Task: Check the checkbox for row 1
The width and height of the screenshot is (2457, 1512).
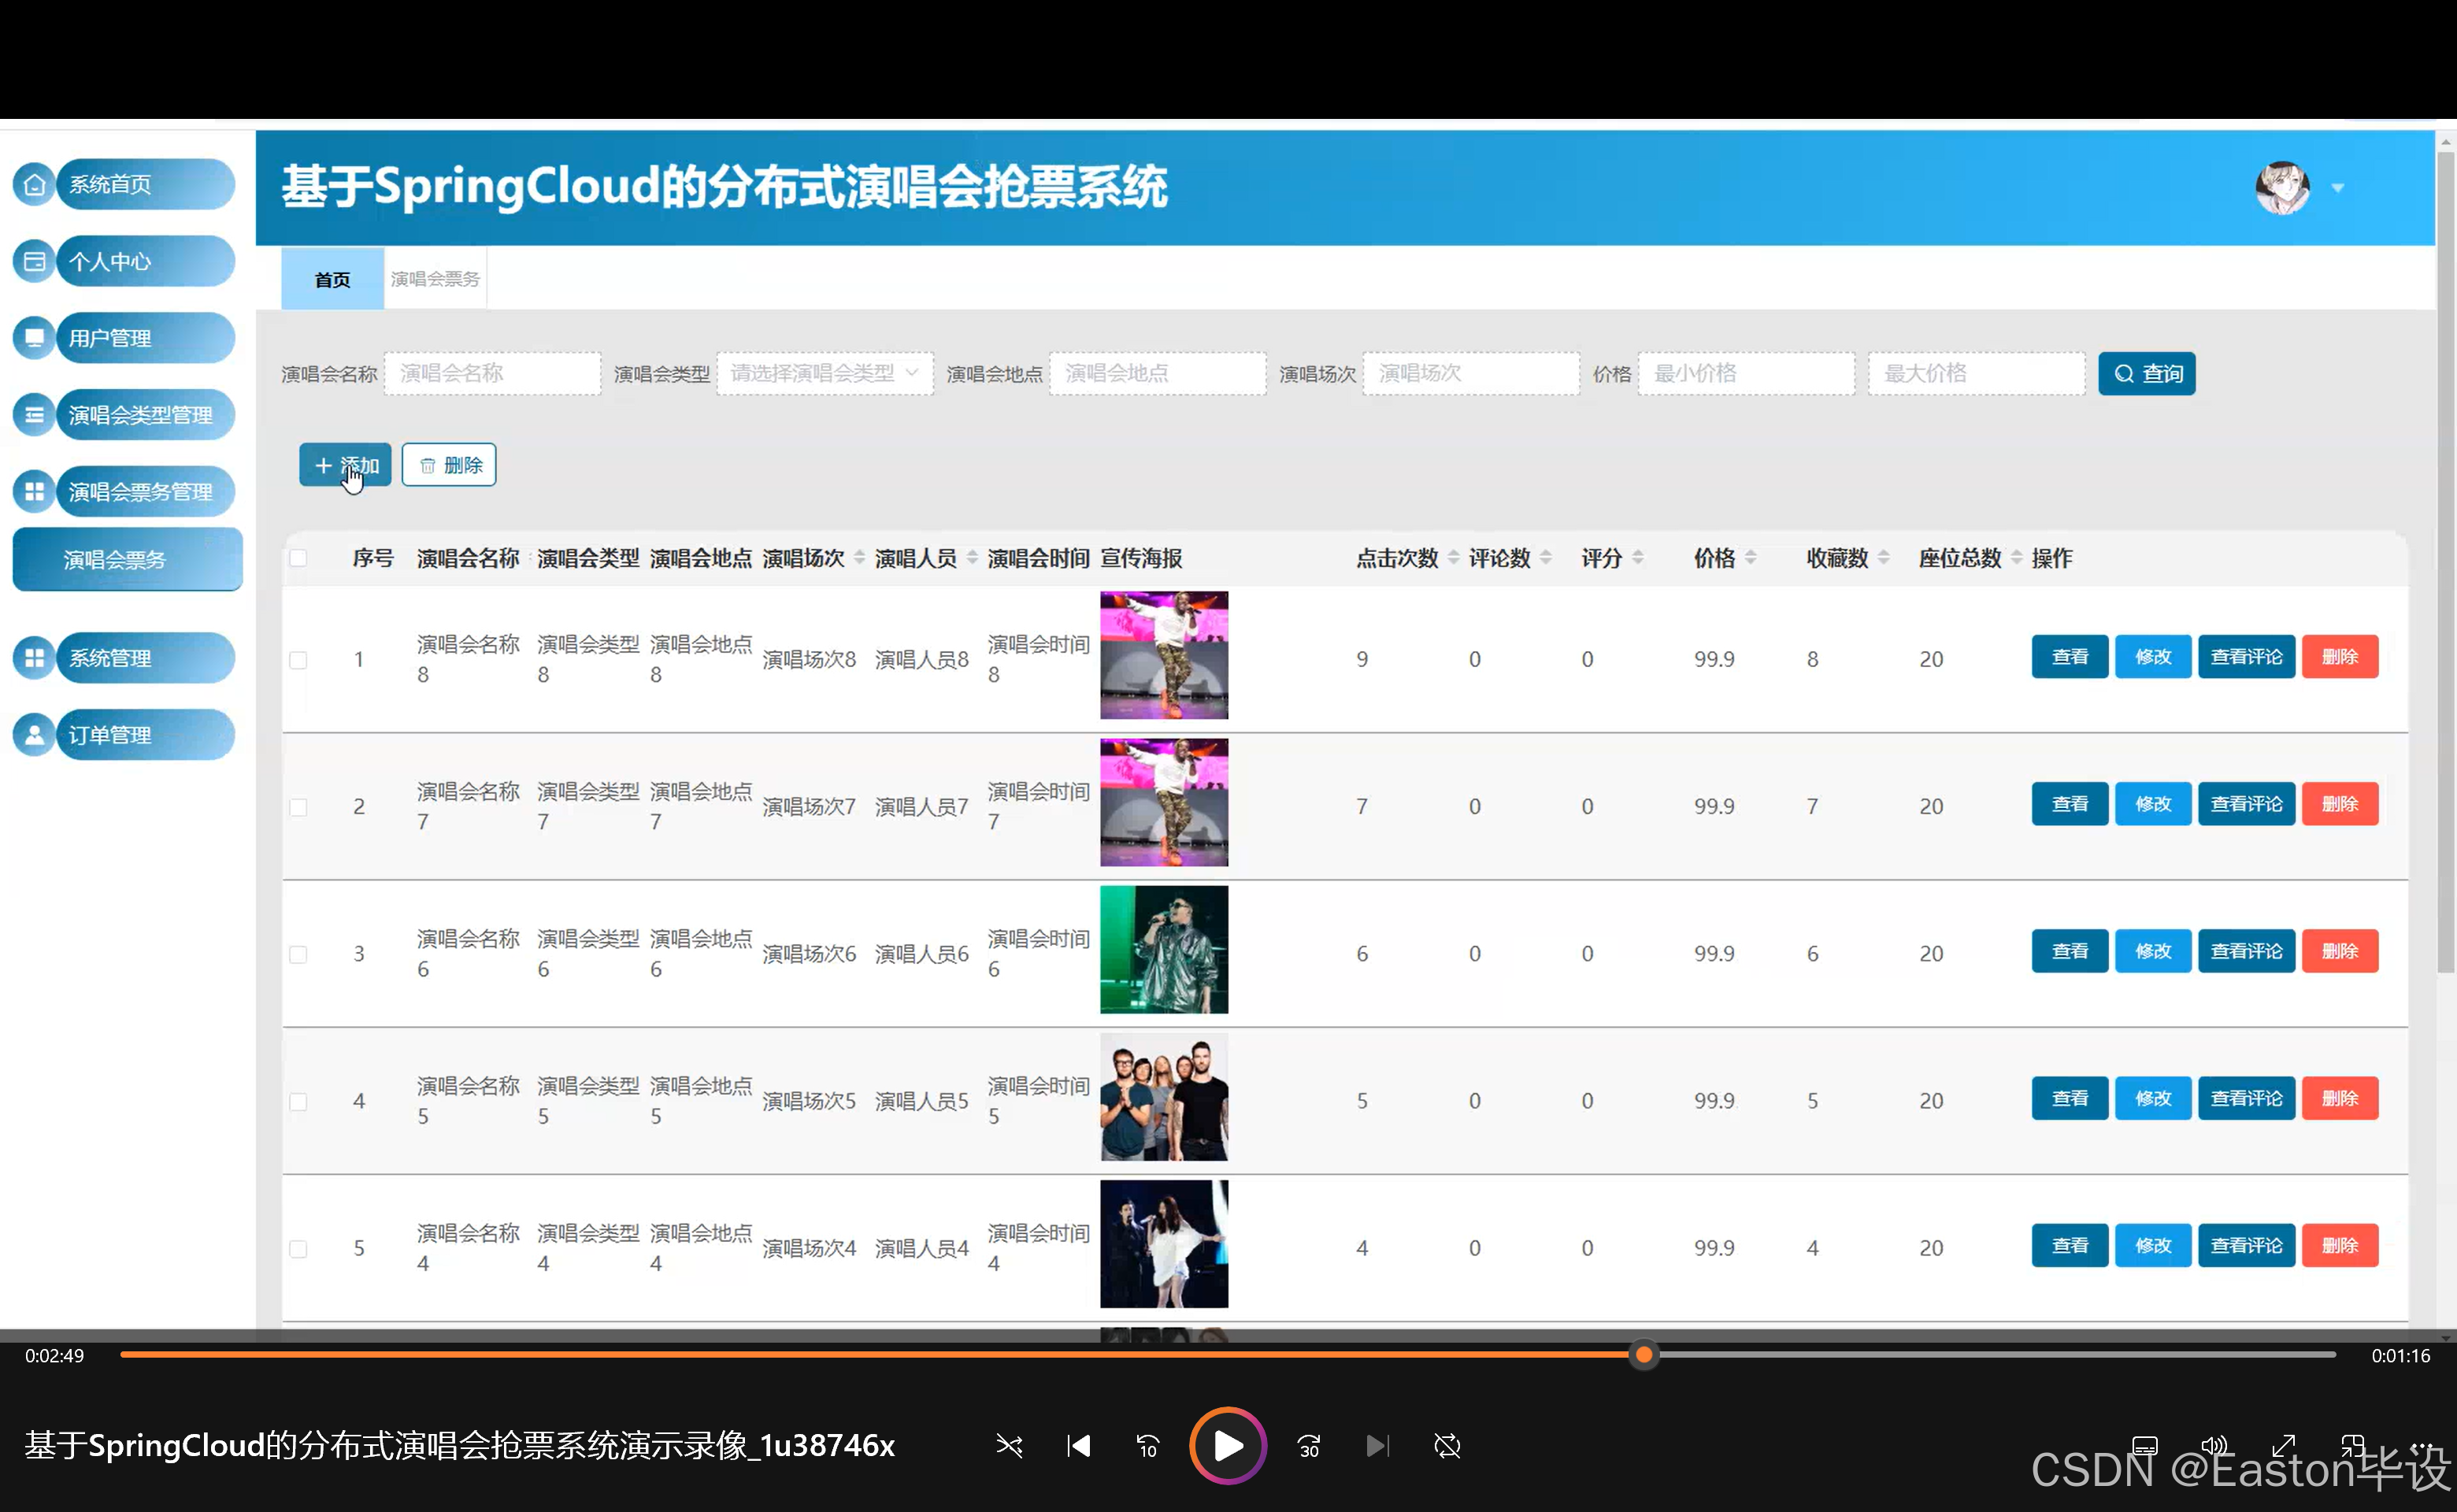Action: pos(298,660)
